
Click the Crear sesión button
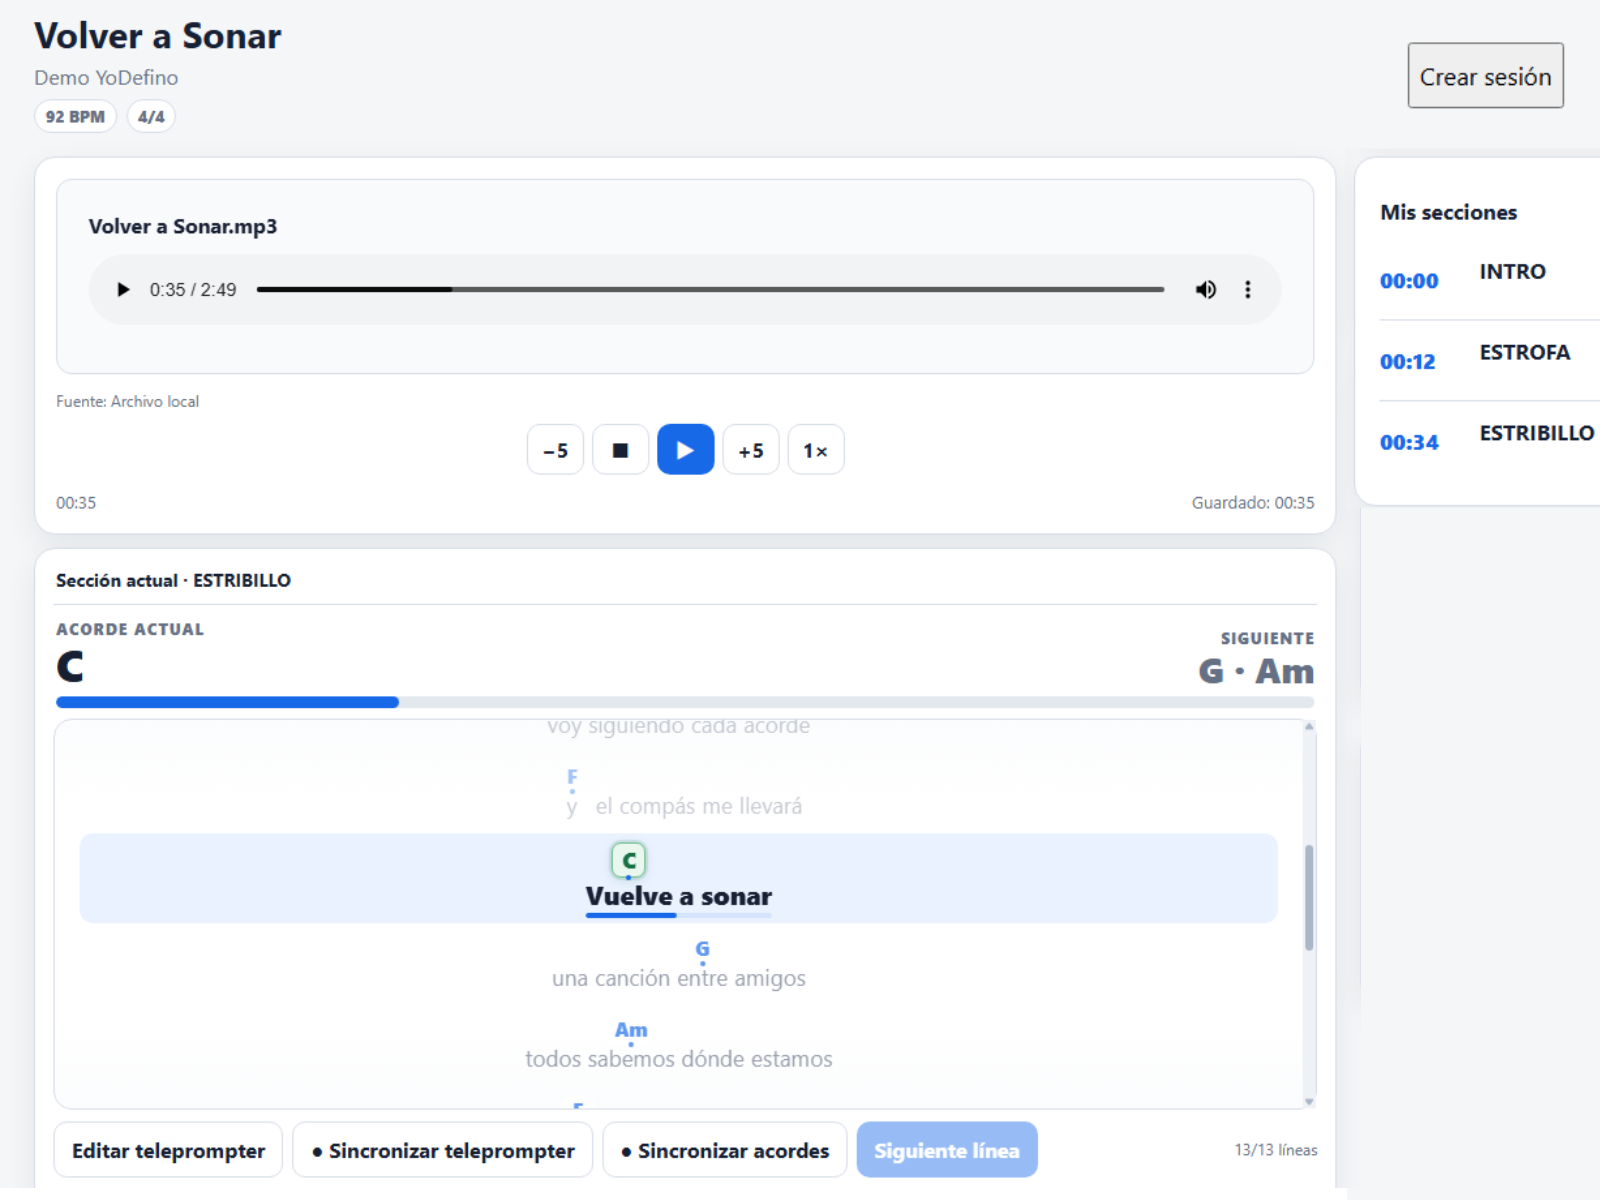click(1485, 76)
